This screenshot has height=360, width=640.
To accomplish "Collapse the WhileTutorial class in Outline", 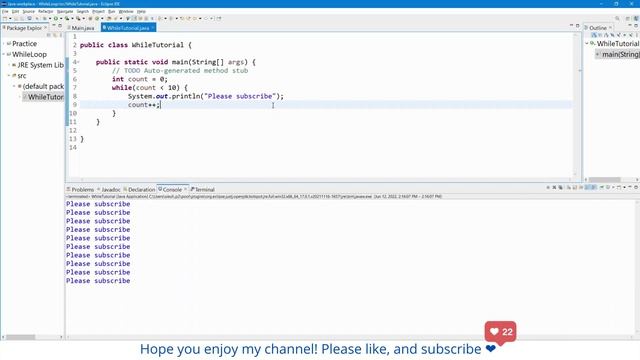I will [587, 43].
